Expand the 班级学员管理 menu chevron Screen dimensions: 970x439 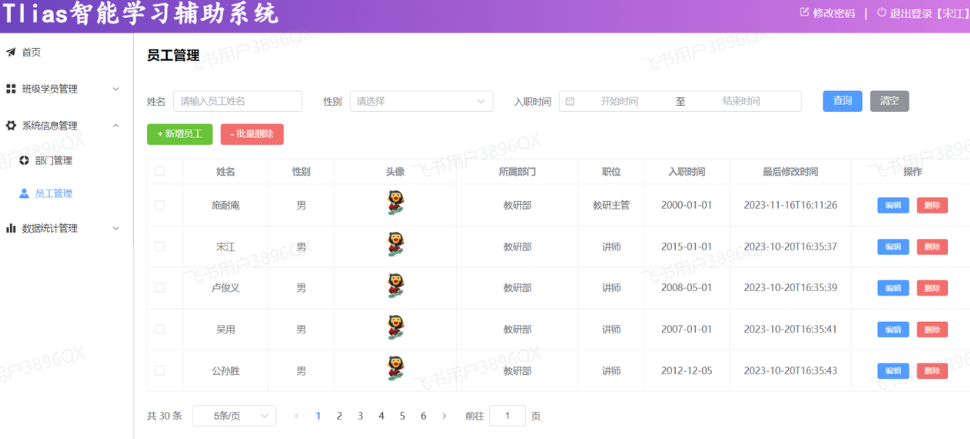tap(116, 89)
